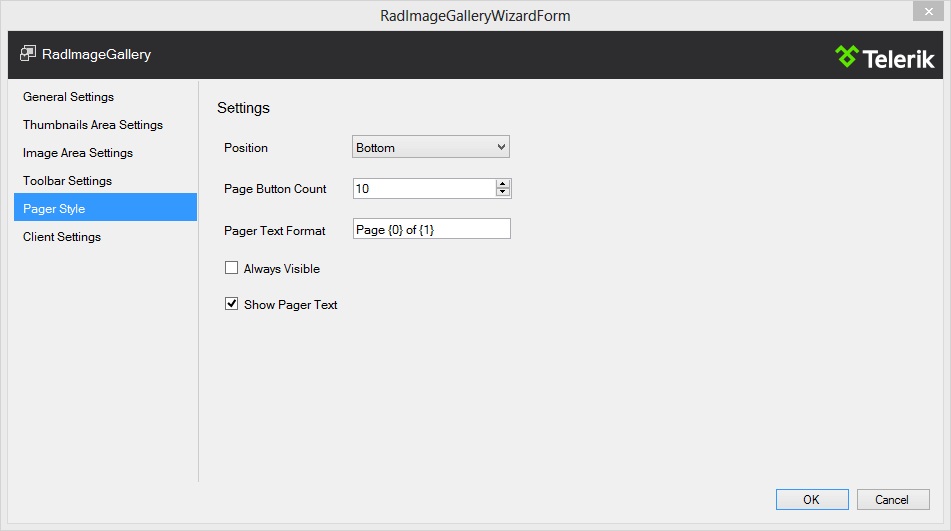Click the Settings heading label
This screenshot has width=951, height=531.
tap(243, 108)
